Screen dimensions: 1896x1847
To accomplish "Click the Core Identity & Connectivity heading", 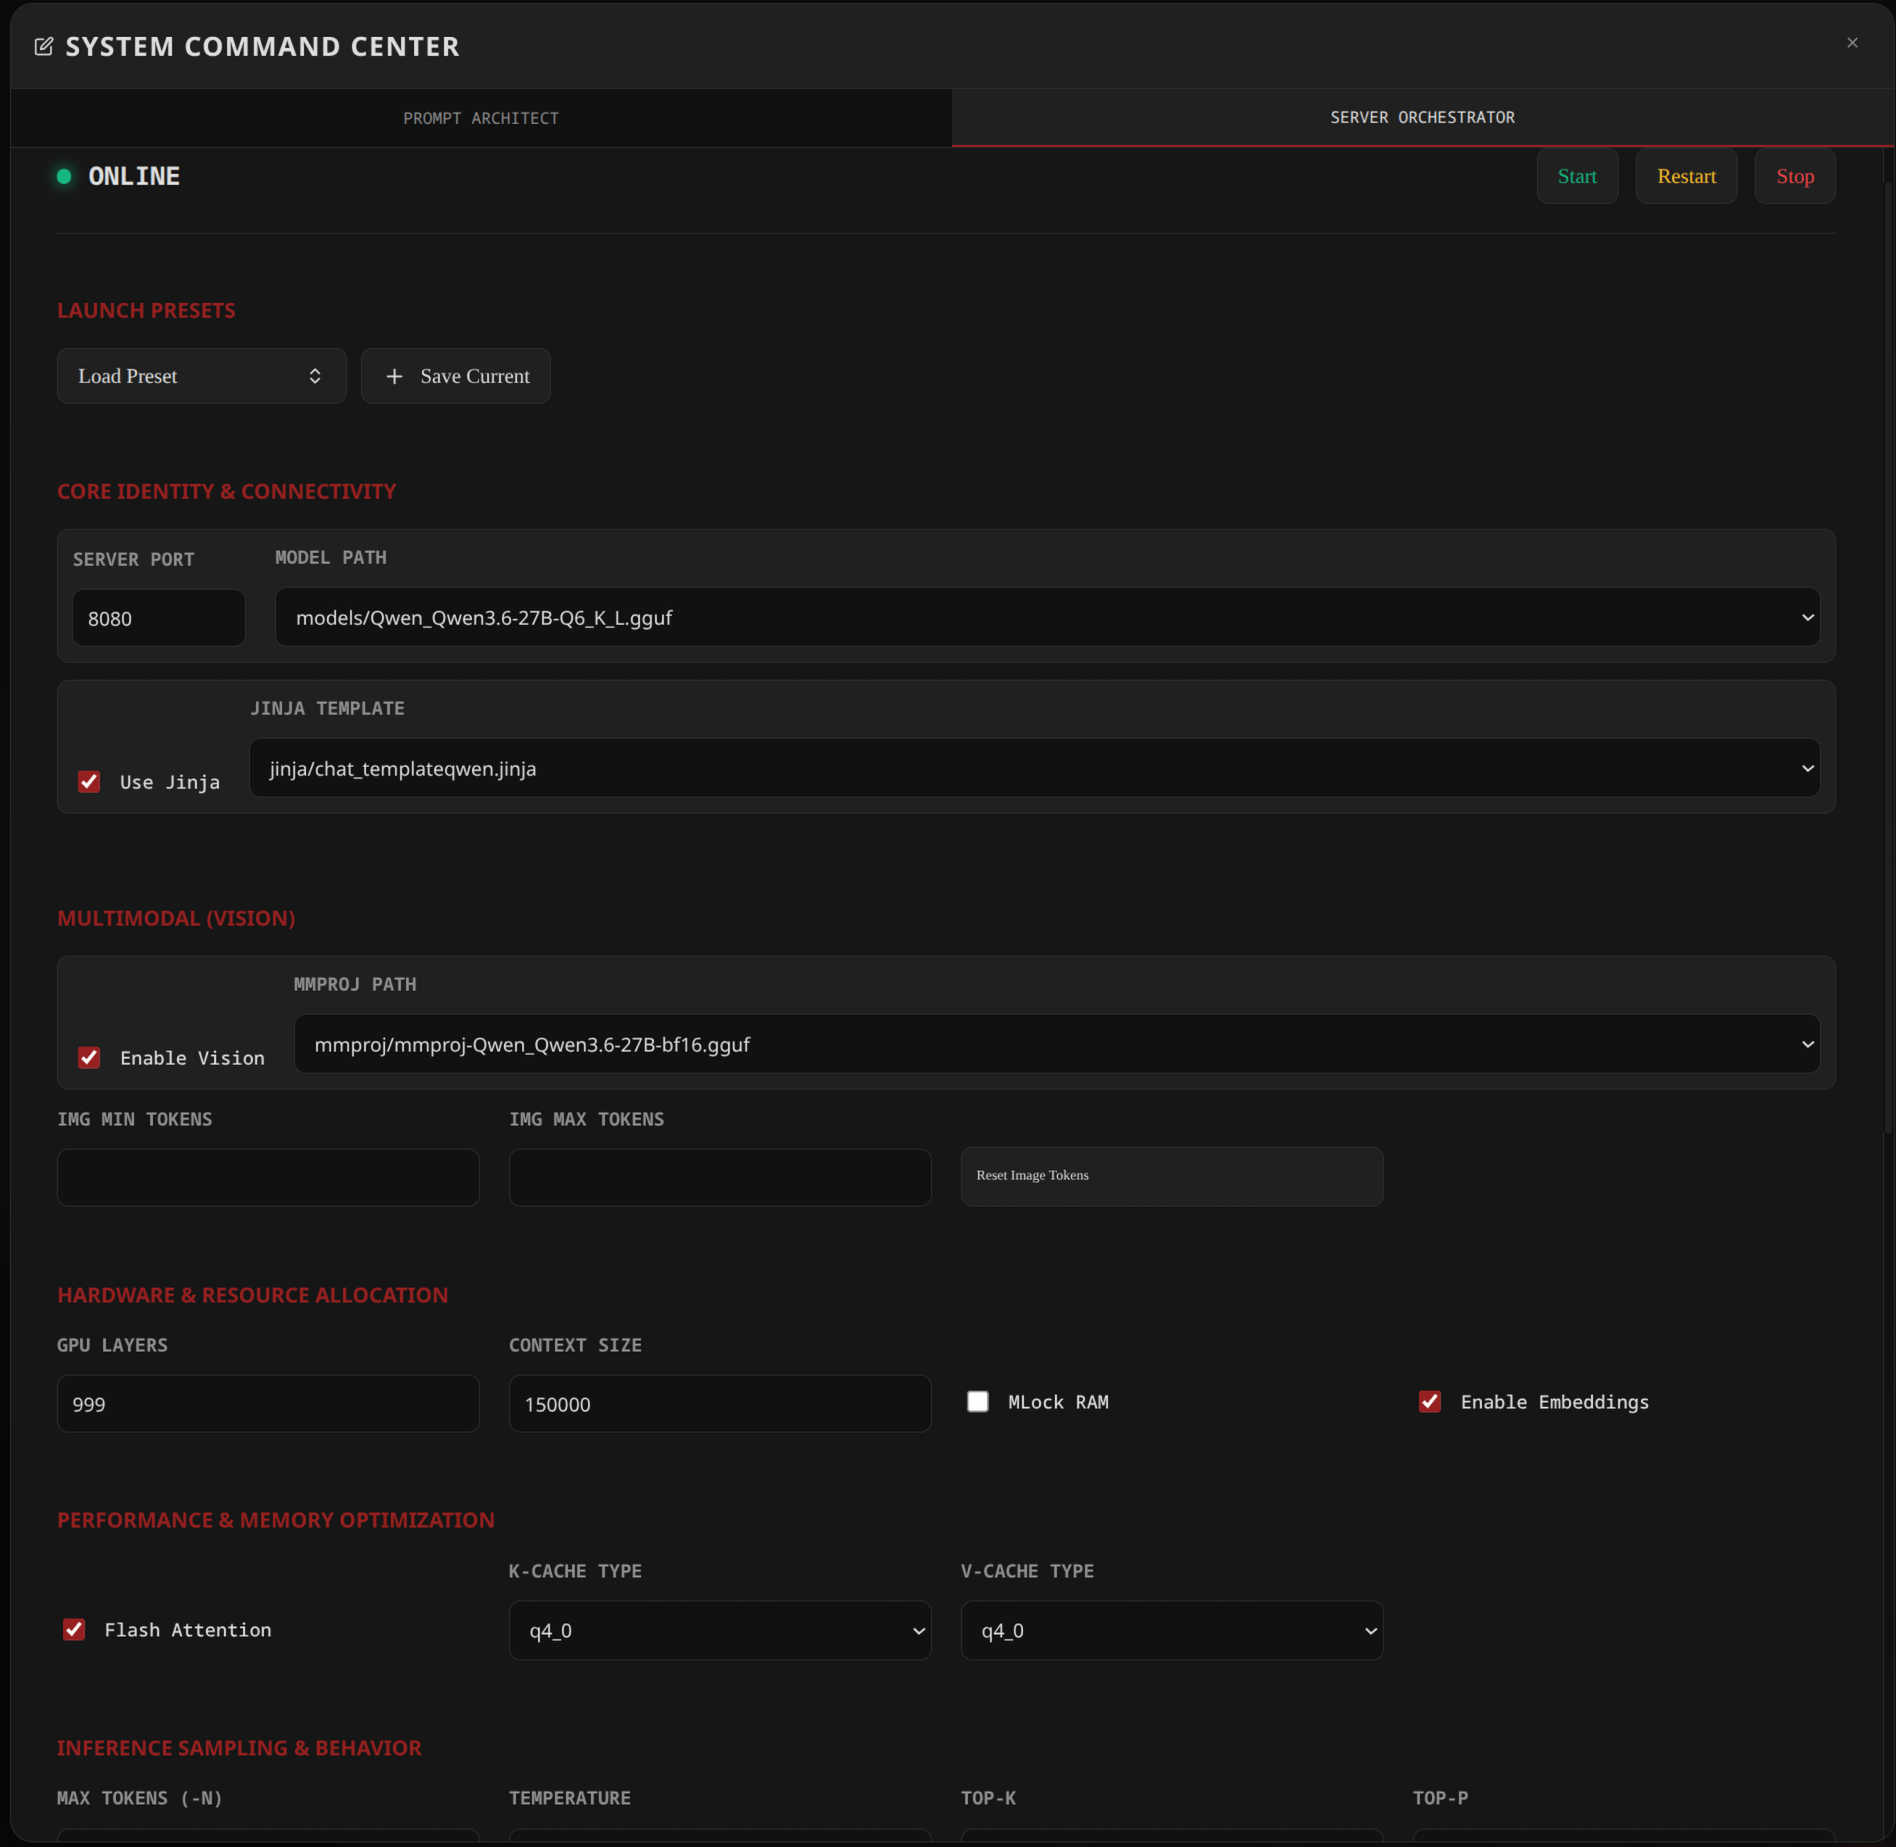I will (x=227, y=491).
